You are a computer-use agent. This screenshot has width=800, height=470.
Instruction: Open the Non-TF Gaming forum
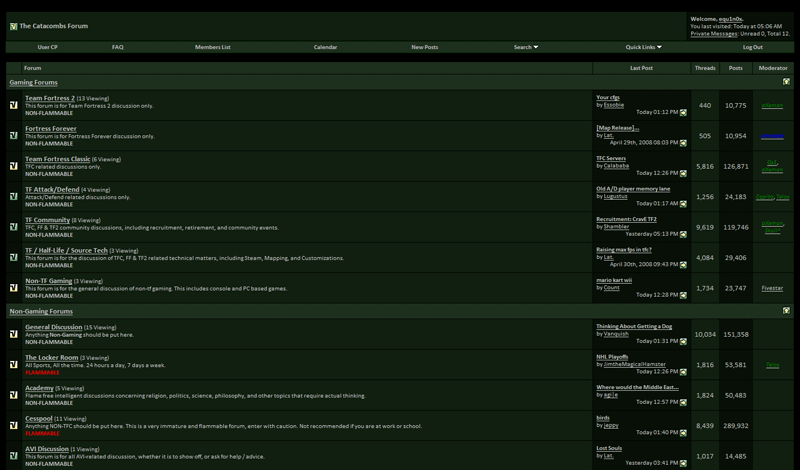pyautogui.click(x=48, y=281)
